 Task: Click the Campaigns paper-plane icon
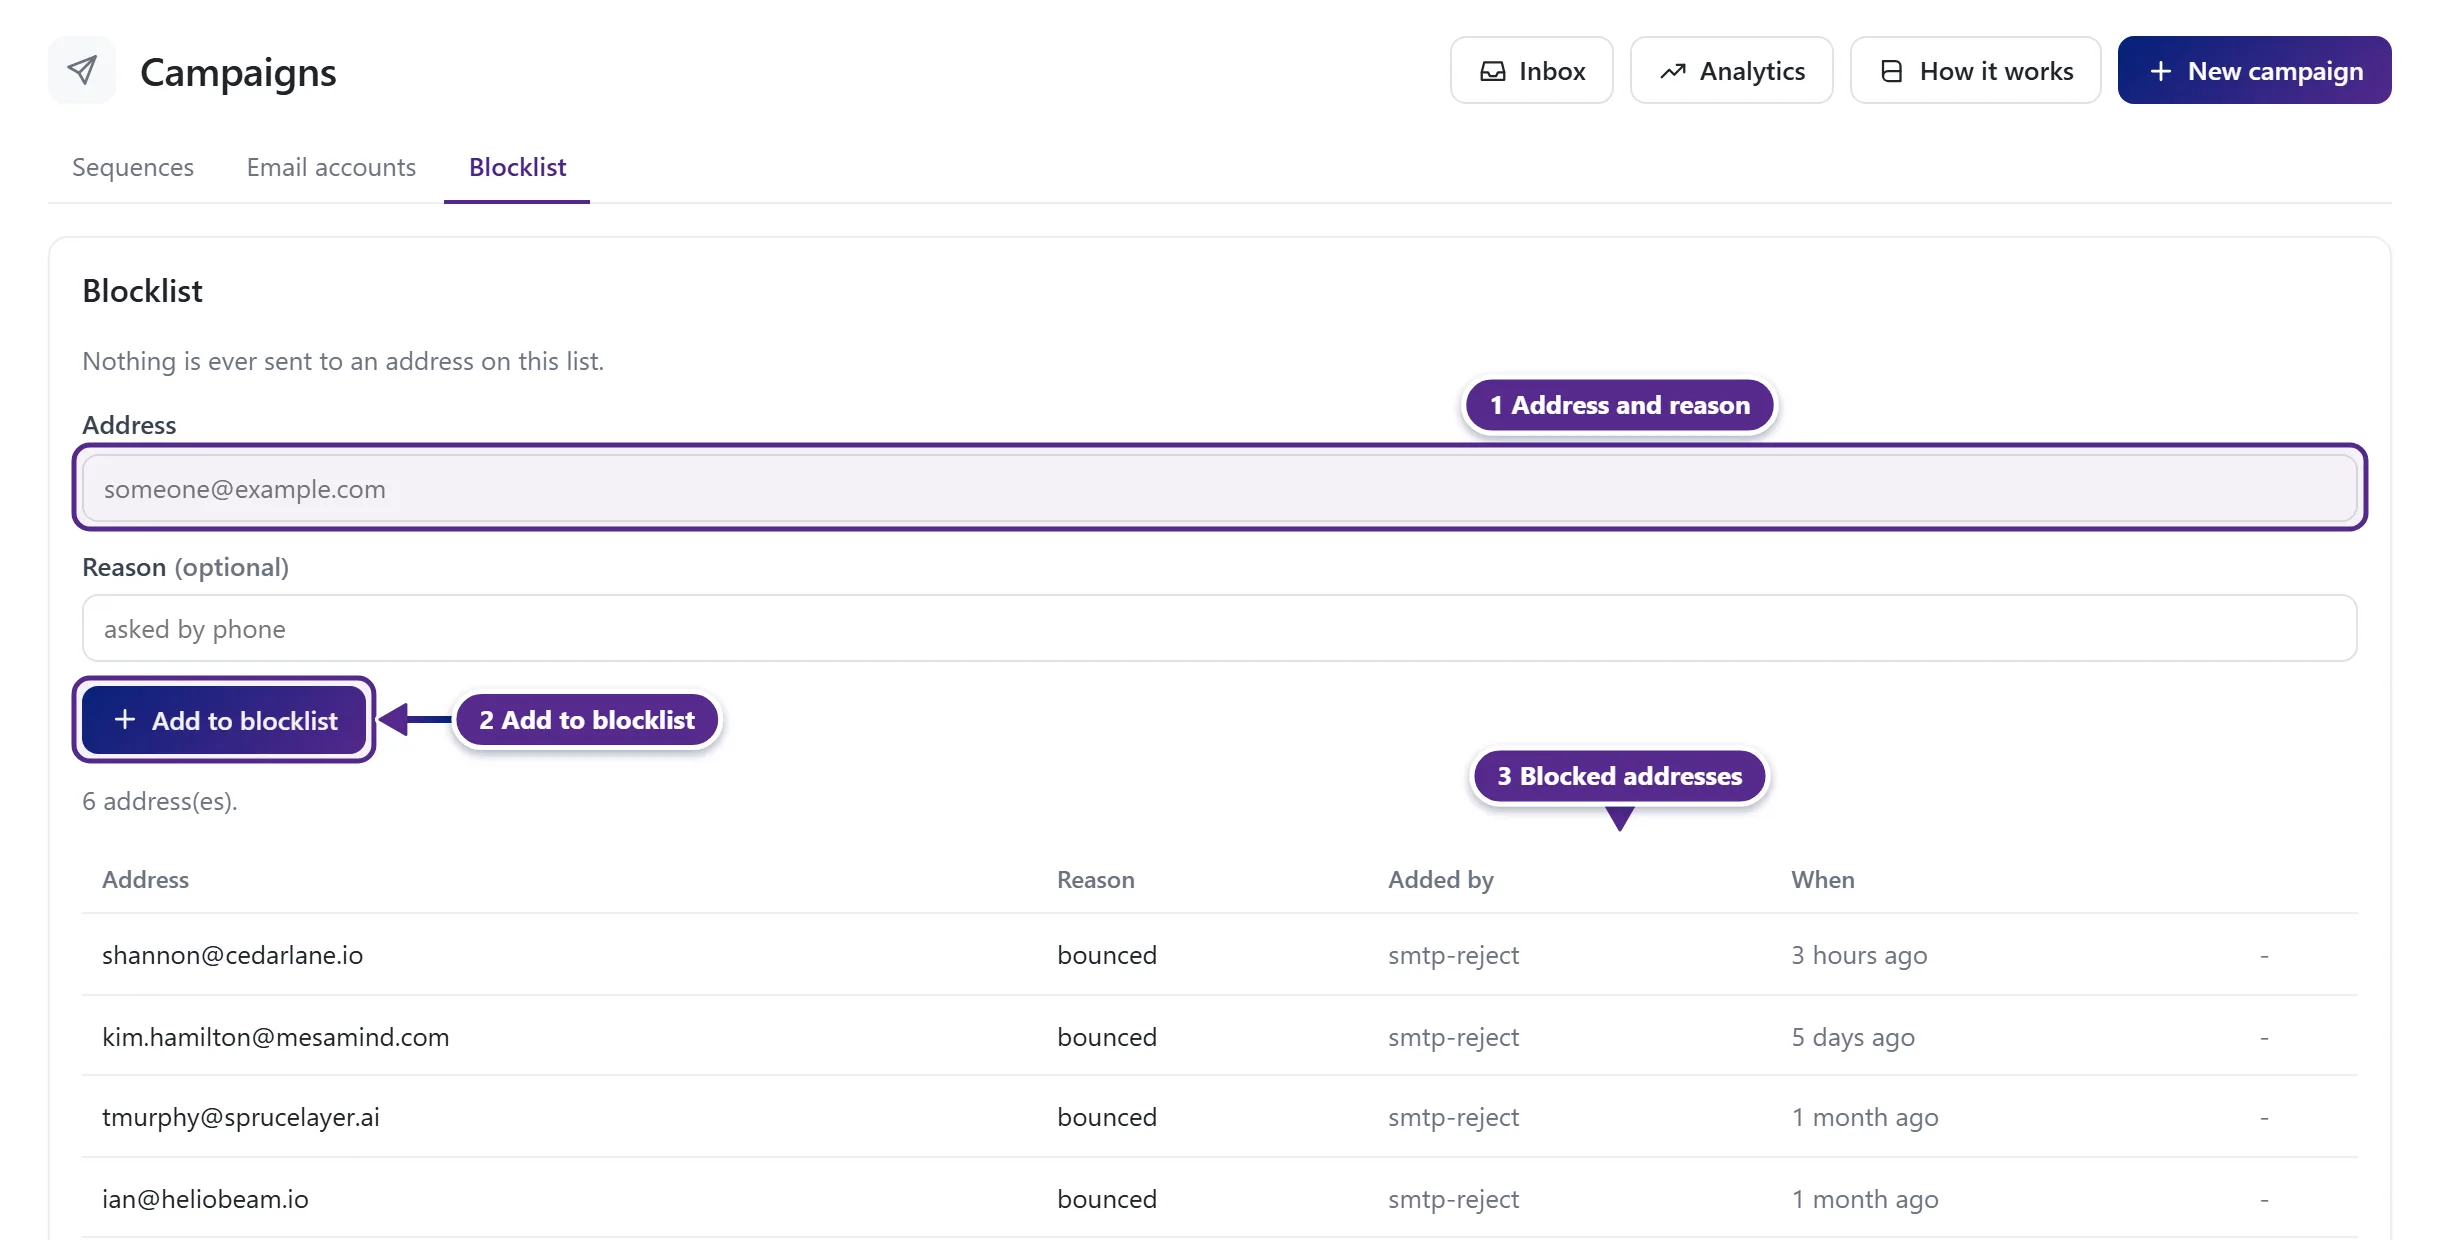click(82, 70)
